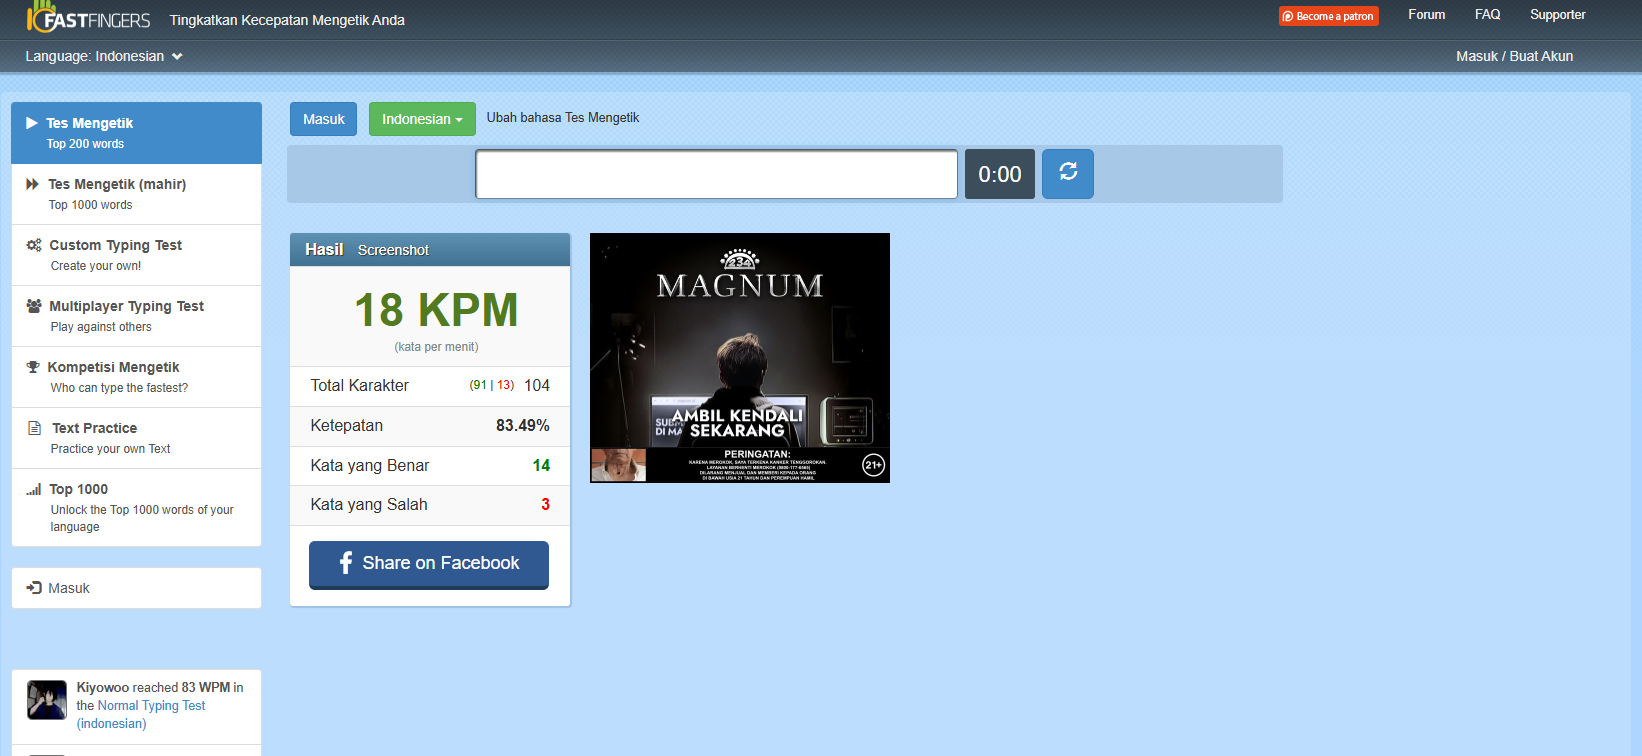Click the 18 KPM result text
This screenshot has height=756, width=1642.
coord(436,310)
